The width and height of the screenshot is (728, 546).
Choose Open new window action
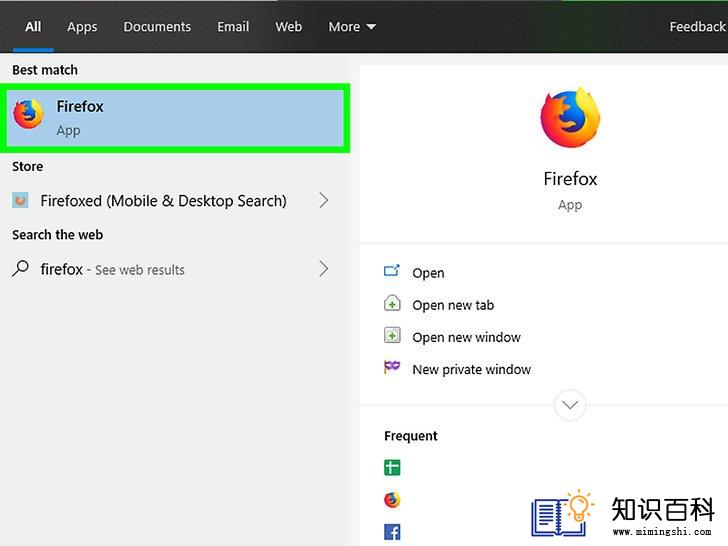click(467, 337)
